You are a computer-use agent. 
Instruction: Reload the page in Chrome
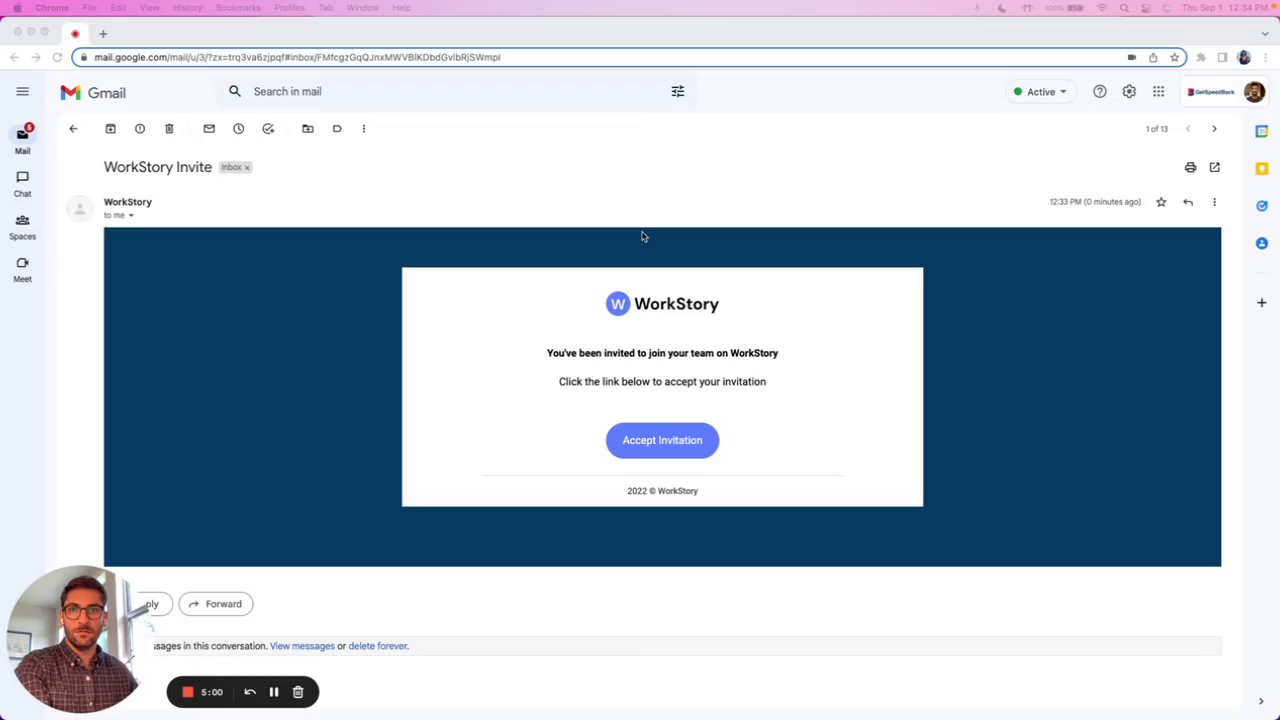pos(57,57)
